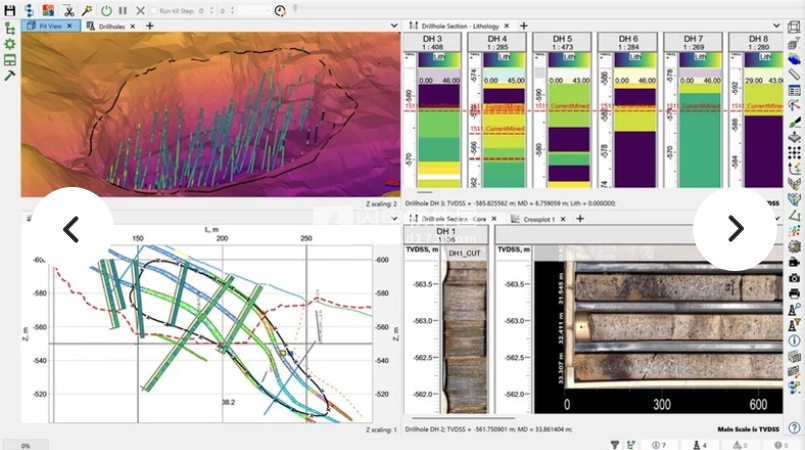
Task: Click the printer icon
Action: [794, 294]
